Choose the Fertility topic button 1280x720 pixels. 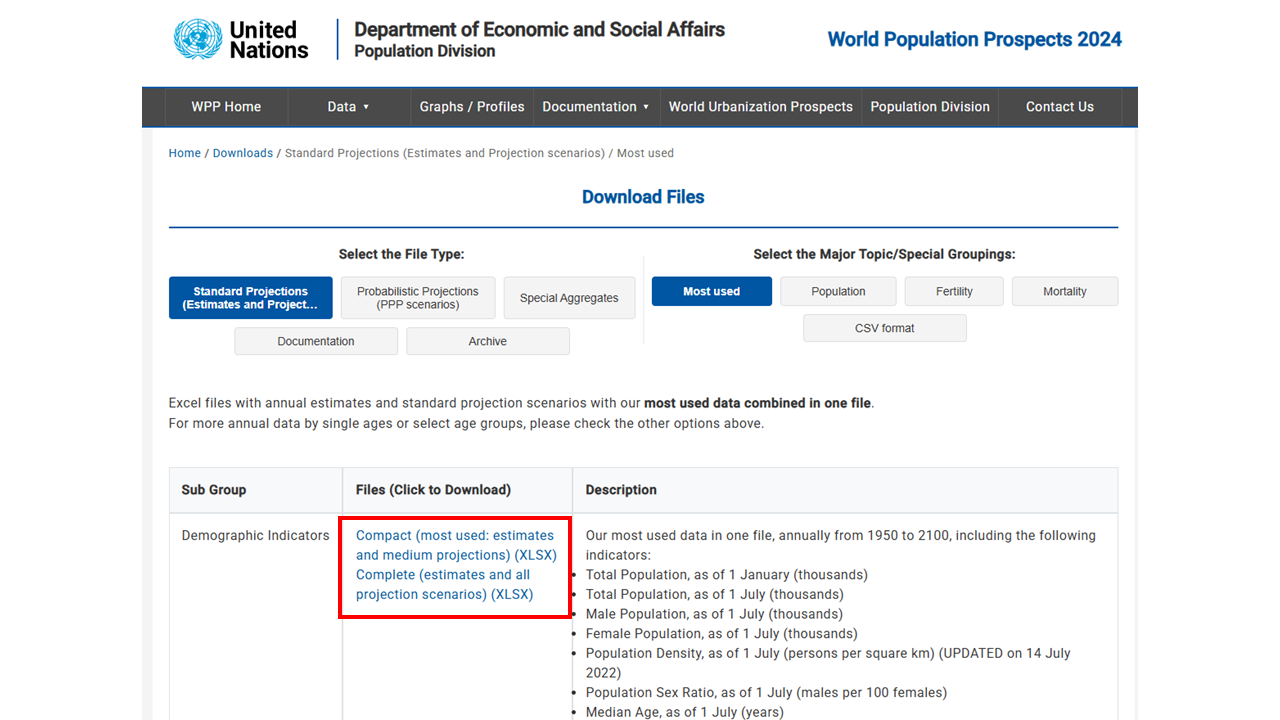click(954, 291)
